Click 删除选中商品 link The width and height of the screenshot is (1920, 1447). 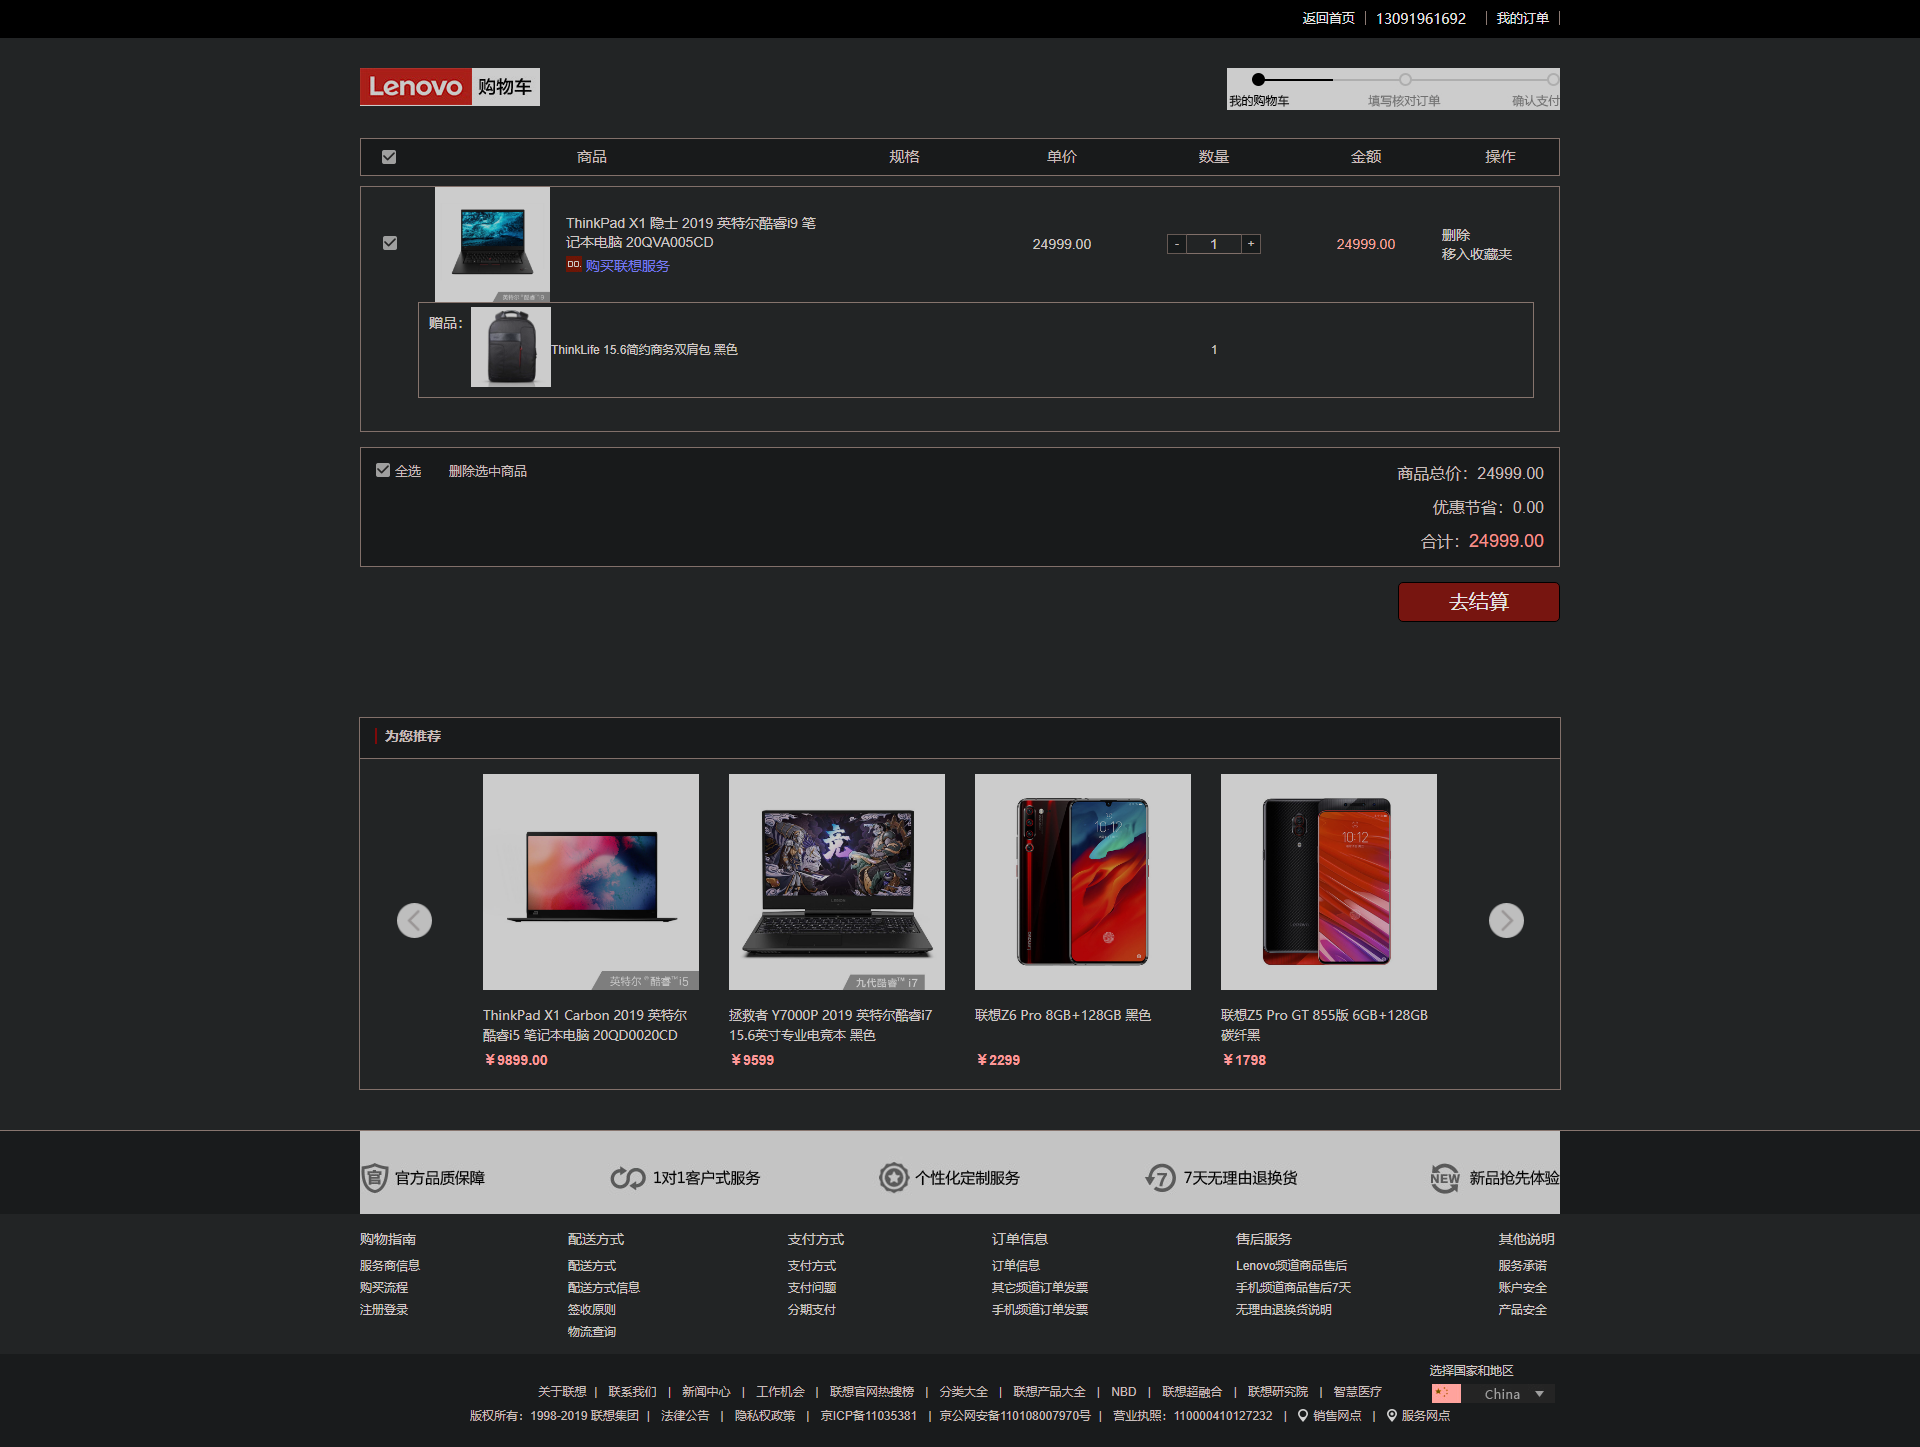coord(487,471)
